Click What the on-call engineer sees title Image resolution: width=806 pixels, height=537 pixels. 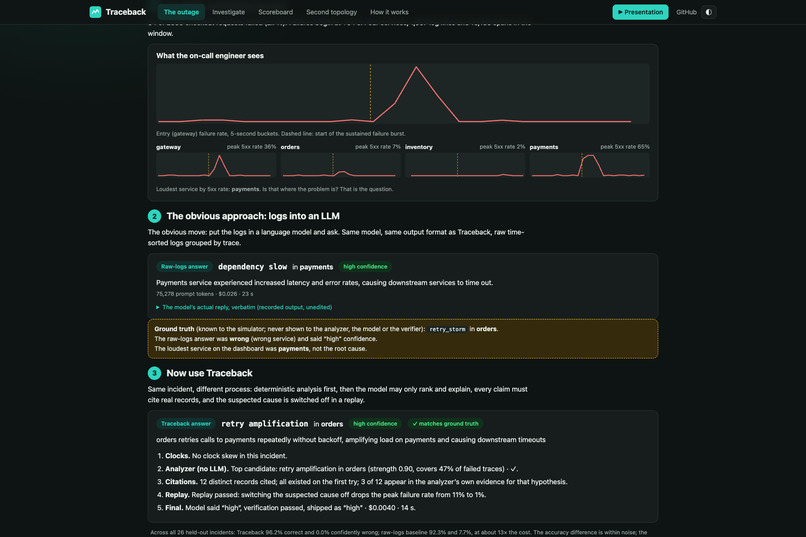(x=210, y=55)
